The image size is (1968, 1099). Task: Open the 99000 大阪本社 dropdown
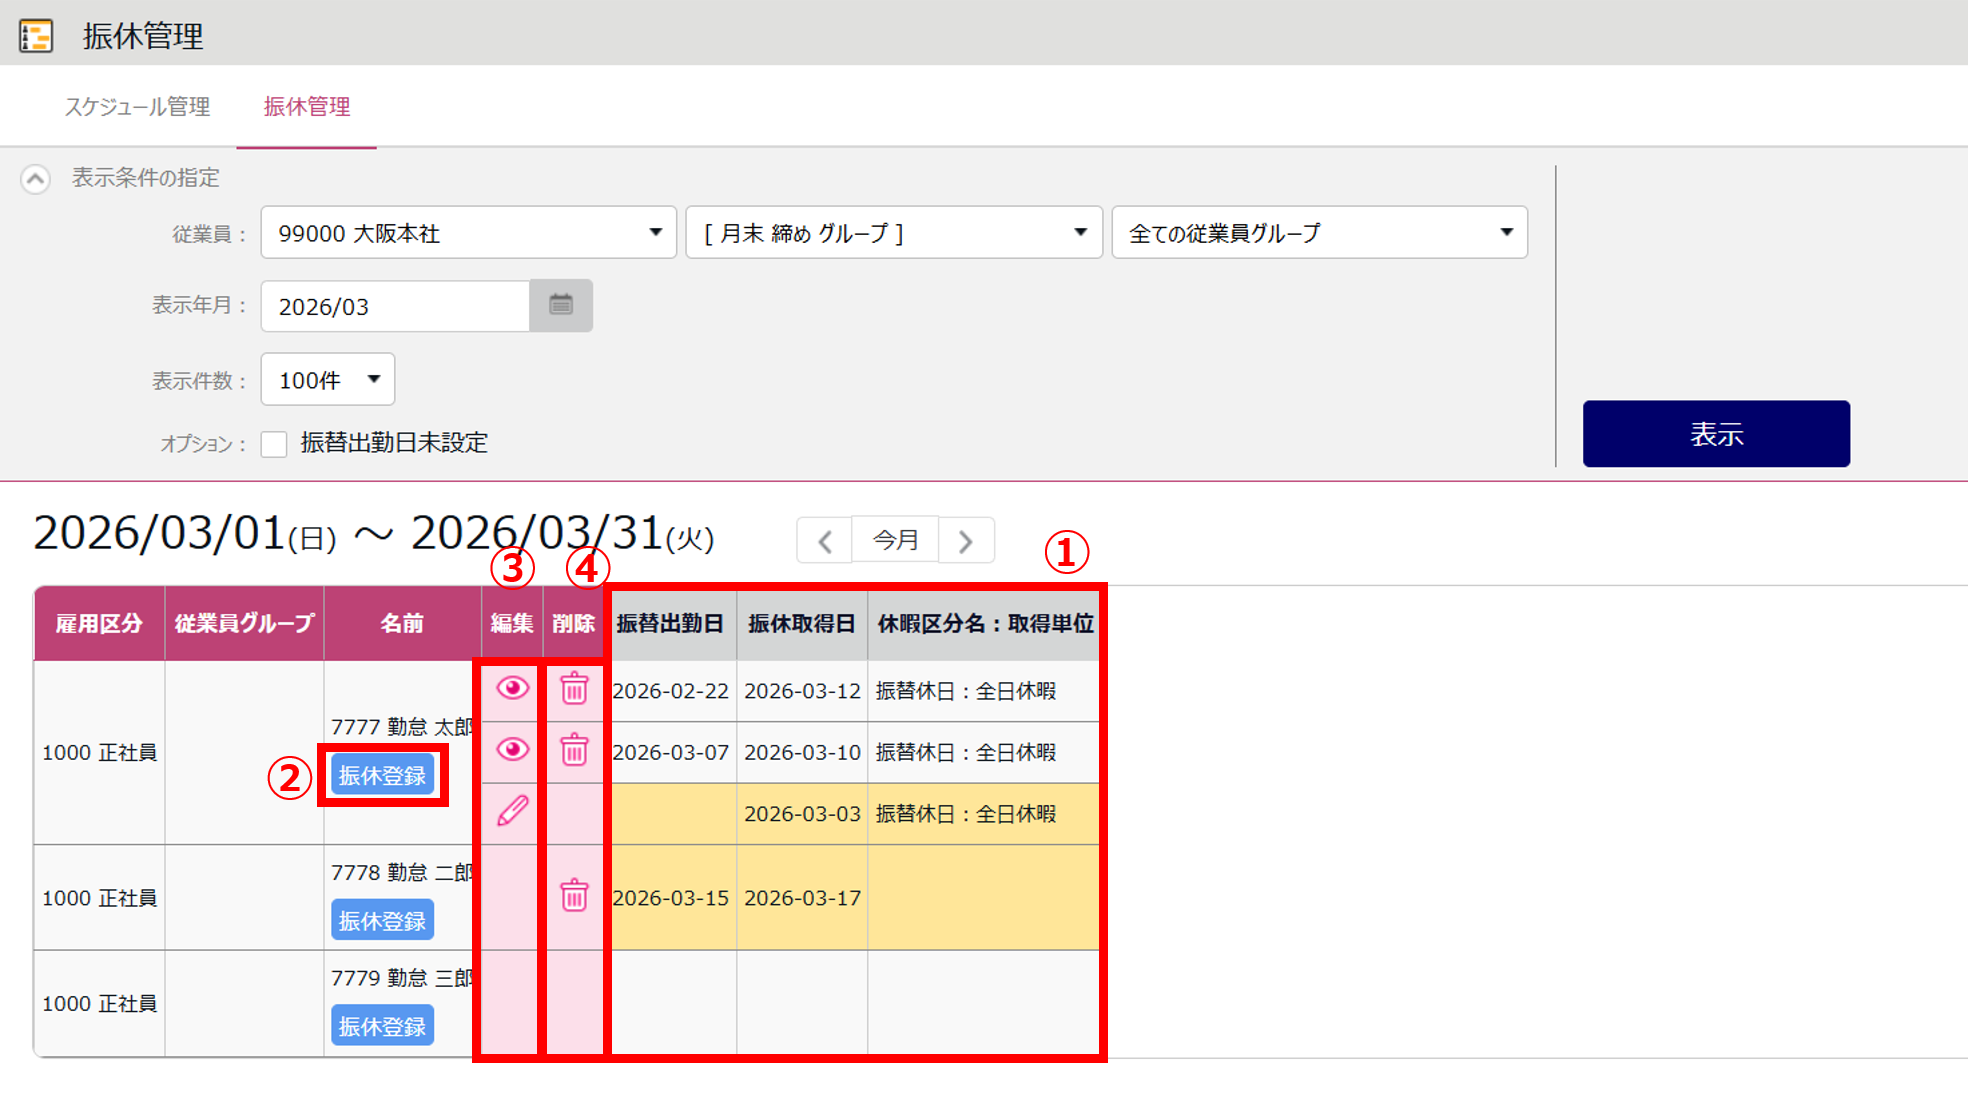point(468,233)
